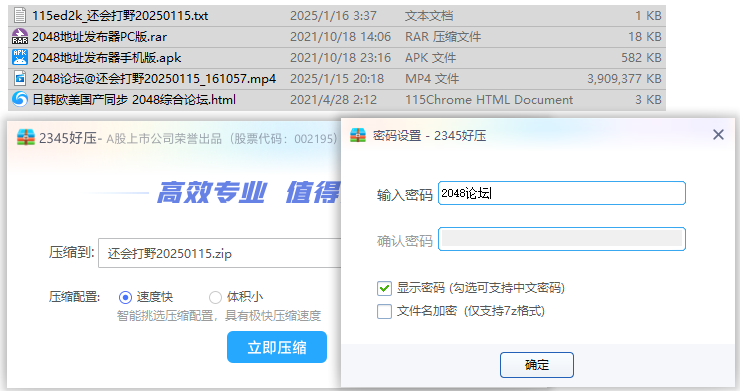Image resolution: width=740 pixels, height=391 pixels.
Task: Close the 密码设置 password dialog
Action: point(718,135)
